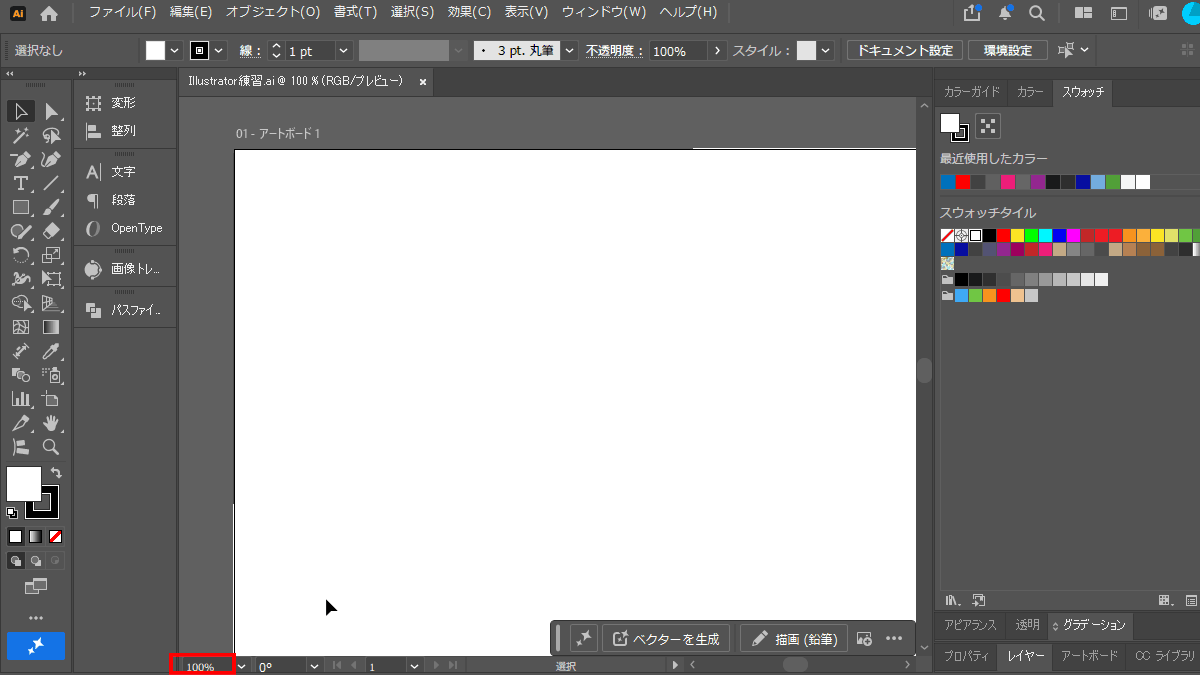Select the Column Graph tool
Image resolution: width=1200 pixels, height=675 pixels.
pos(21,399)
